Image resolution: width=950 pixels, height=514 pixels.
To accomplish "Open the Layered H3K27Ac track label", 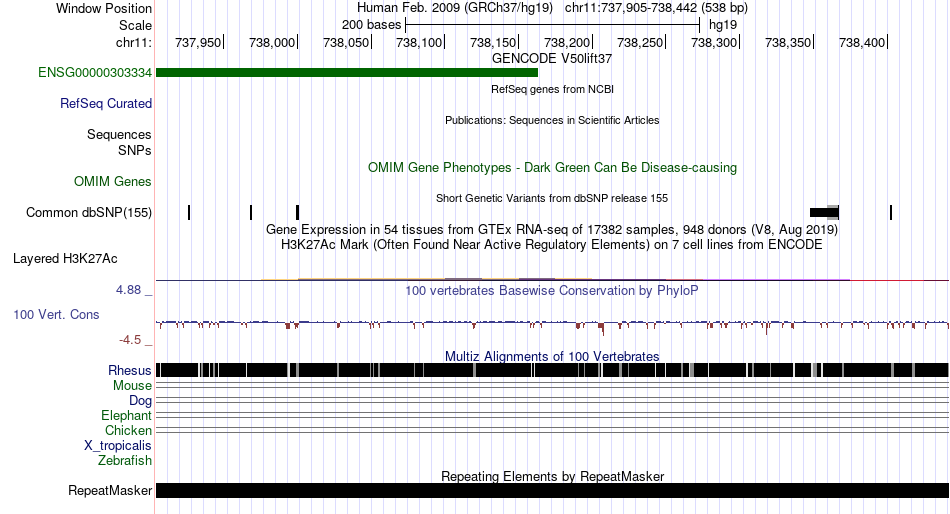I will click(65, 259).
